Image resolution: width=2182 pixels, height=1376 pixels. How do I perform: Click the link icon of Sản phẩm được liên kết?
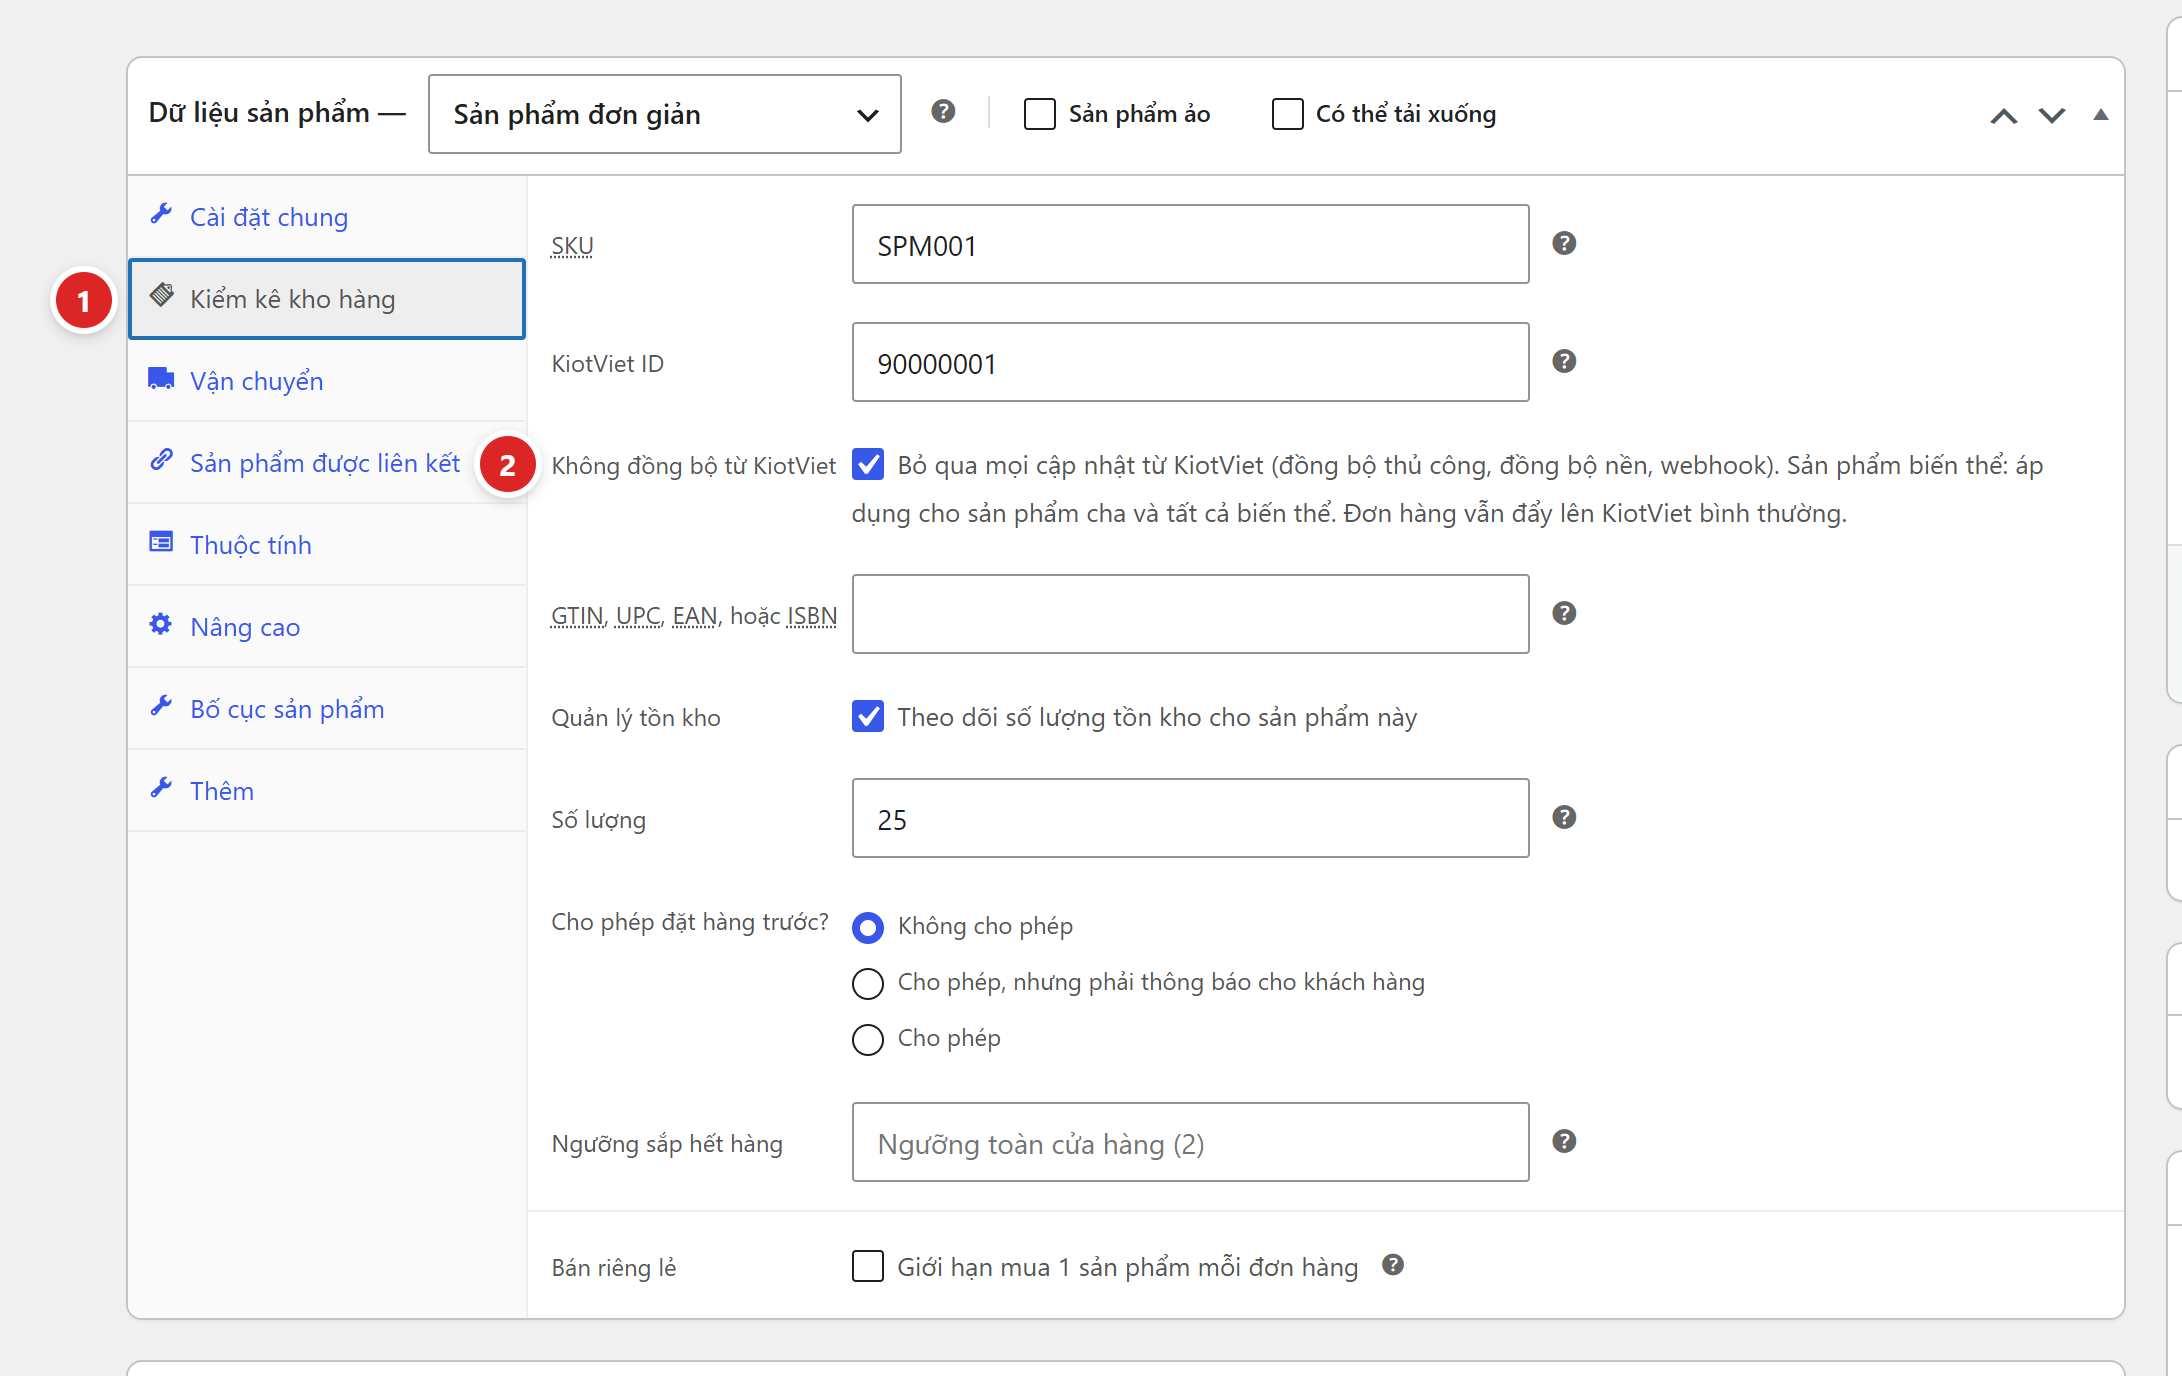tap(161, 460)
